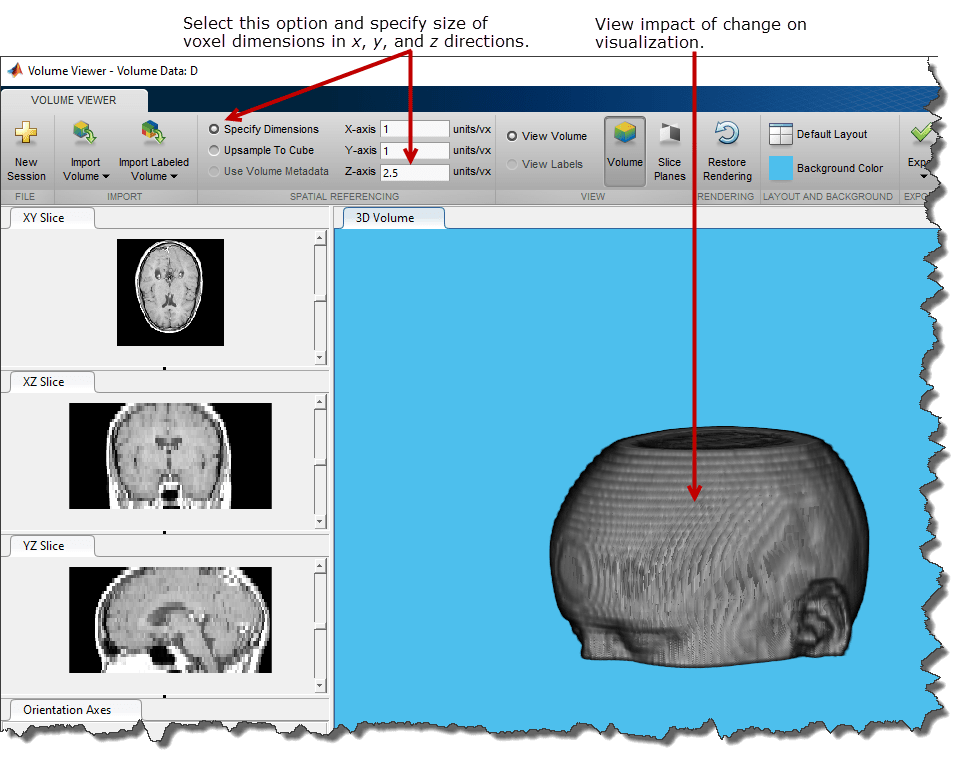966x763 pixels.
Task: Choose the View Volume radio button
Action: 512,136
